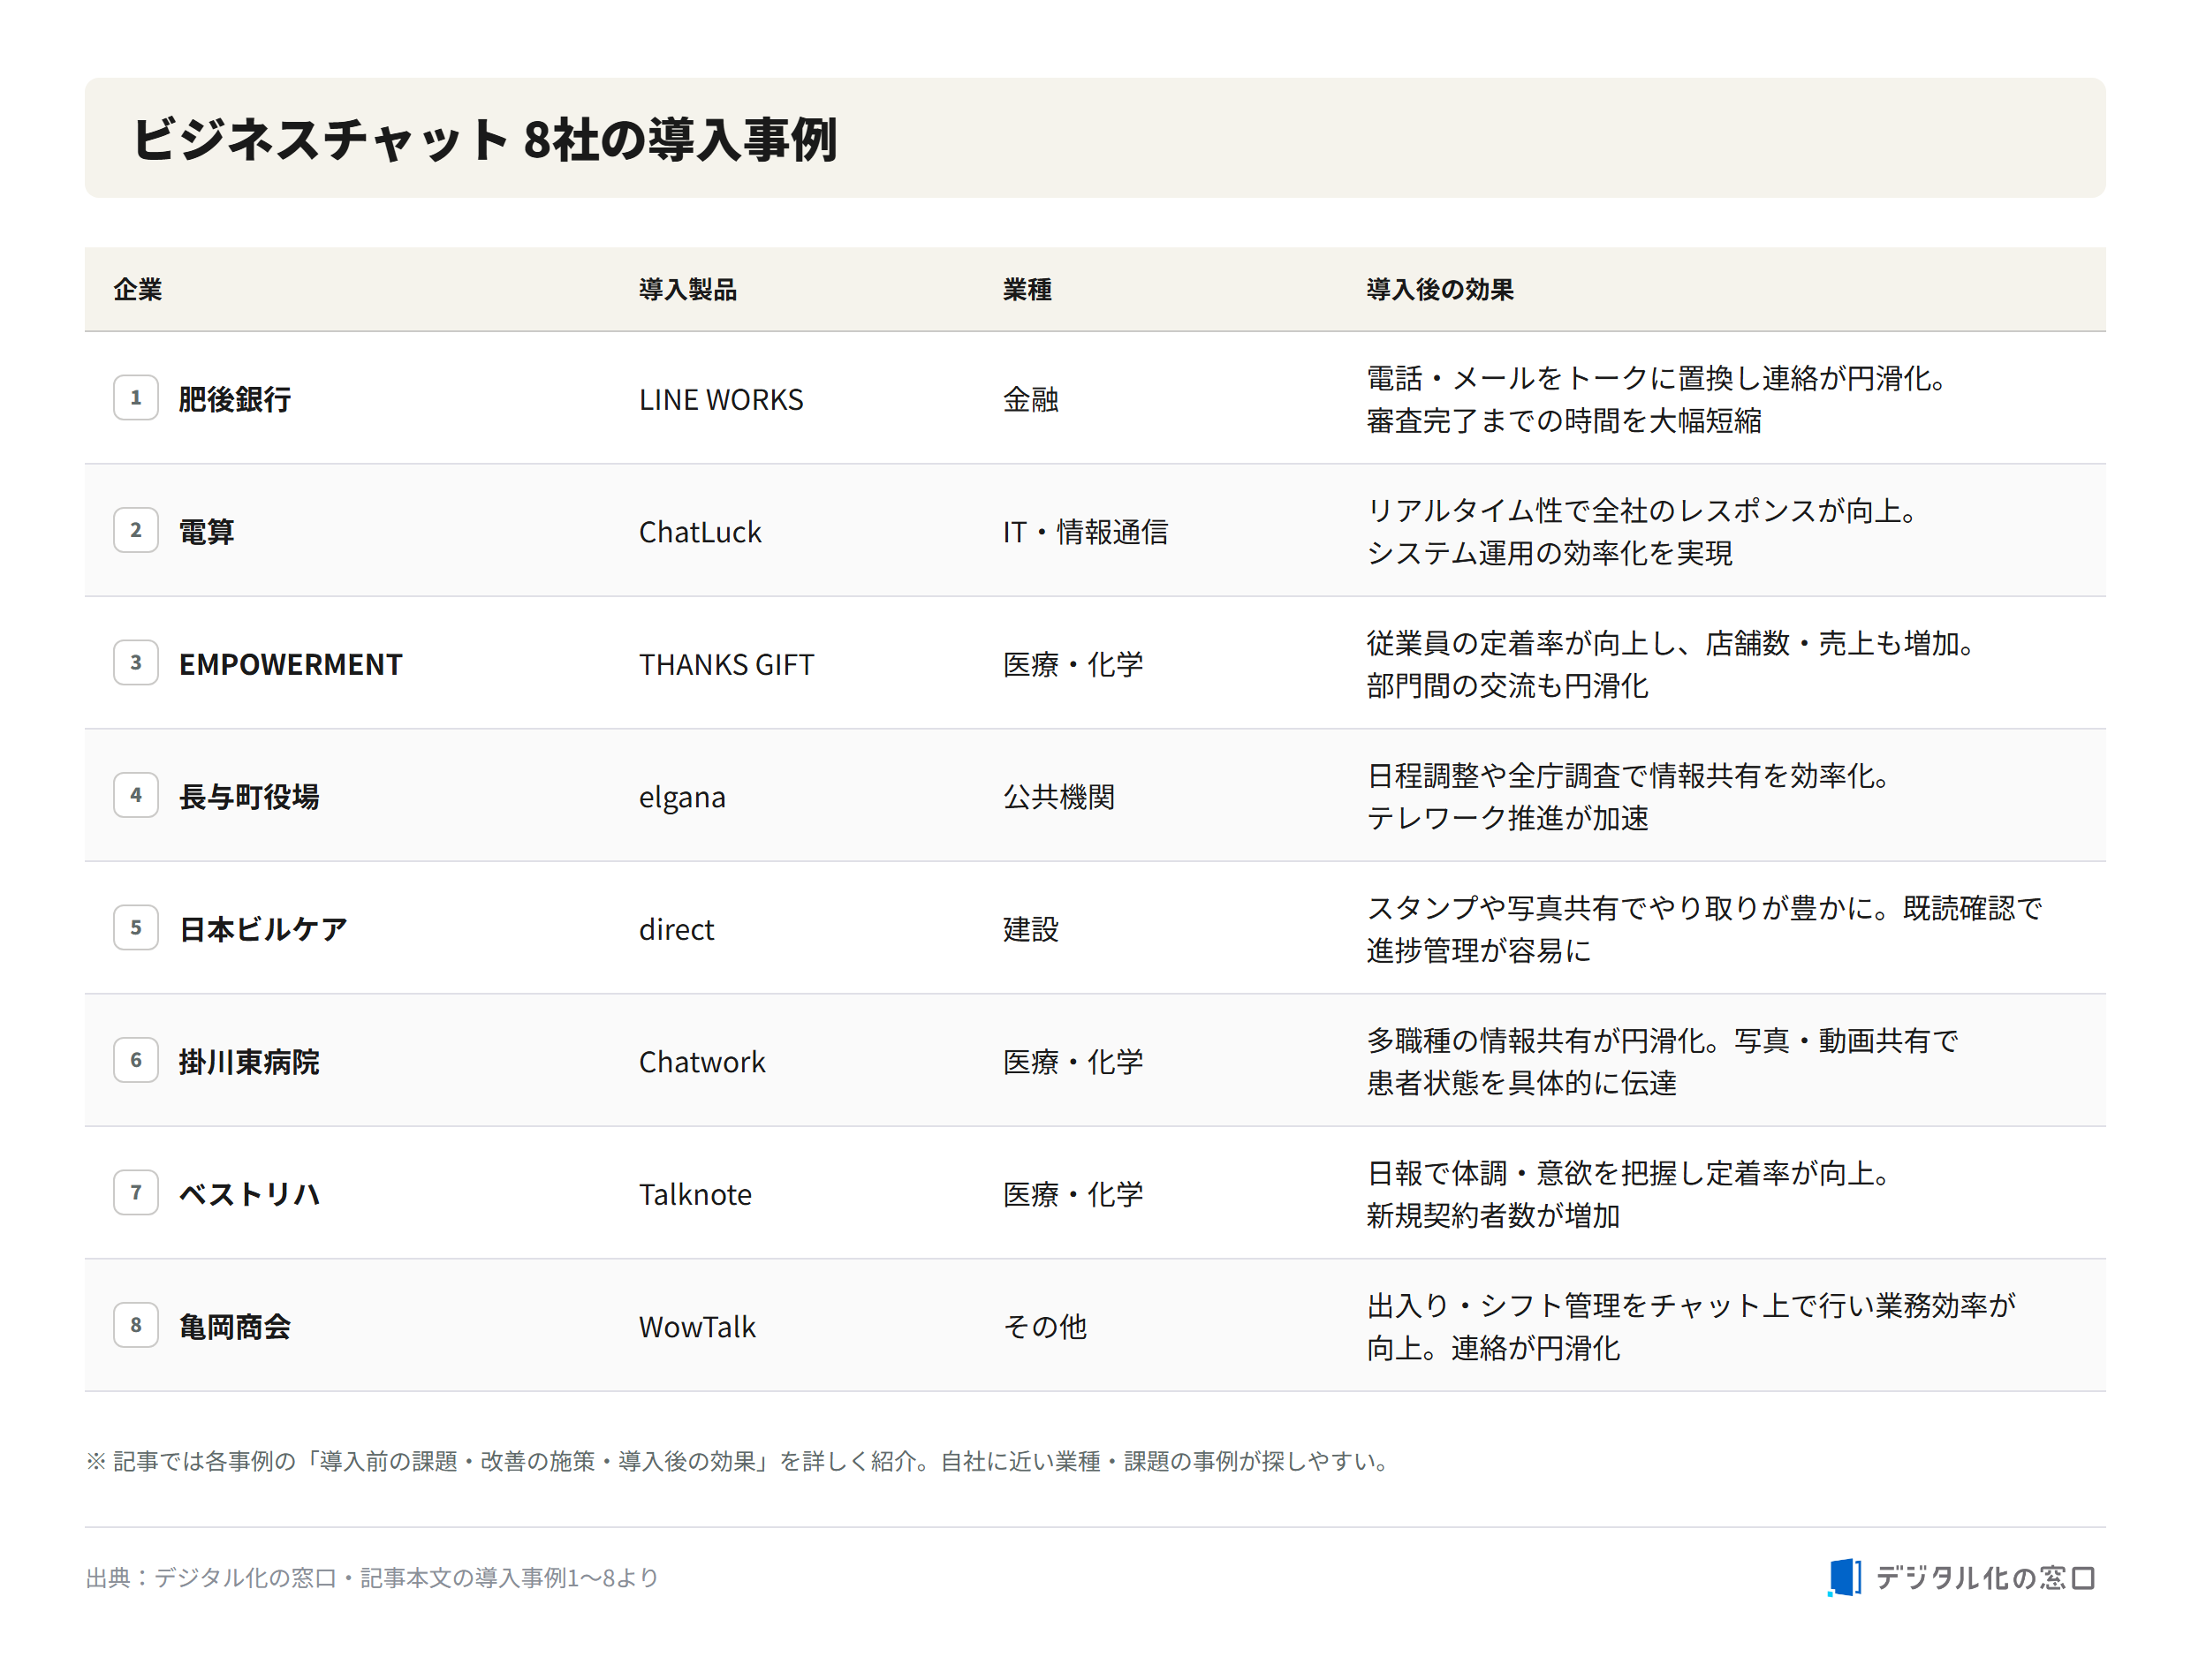Screen dimensions: 2191x1680
Task: Click the number 3 badge beside EMPOWERMENT
Action: point(136,663)
